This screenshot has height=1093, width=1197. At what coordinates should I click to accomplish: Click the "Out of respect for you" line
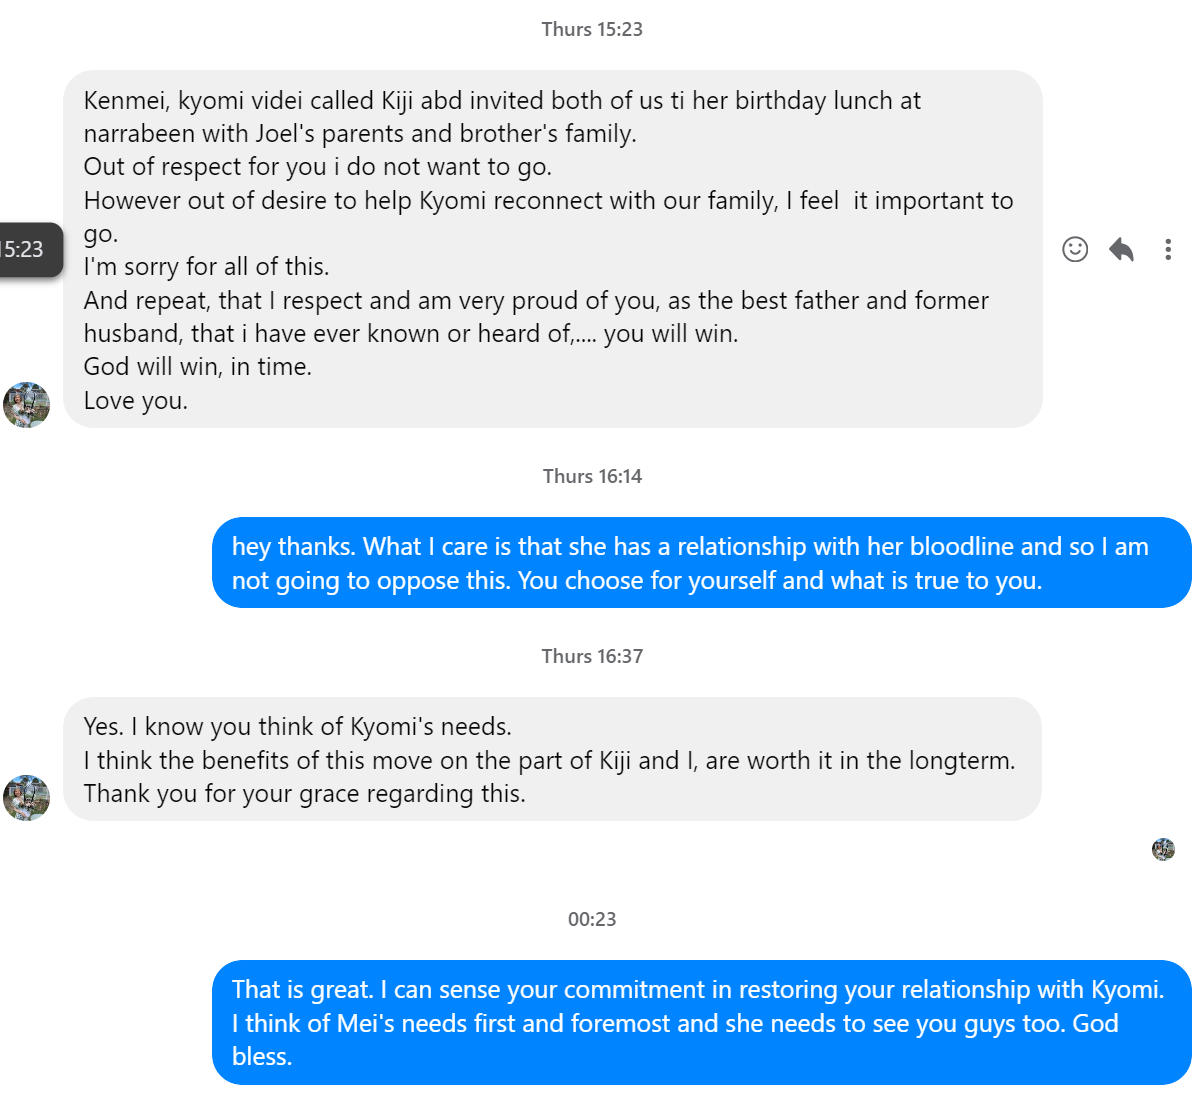click(x=317, y=167)
